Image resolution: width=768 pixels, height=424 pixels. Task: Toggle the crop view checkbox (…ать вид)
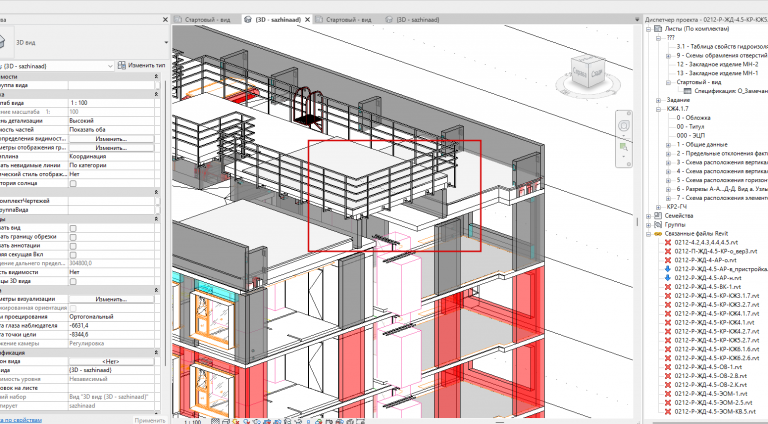coord(73,228)
